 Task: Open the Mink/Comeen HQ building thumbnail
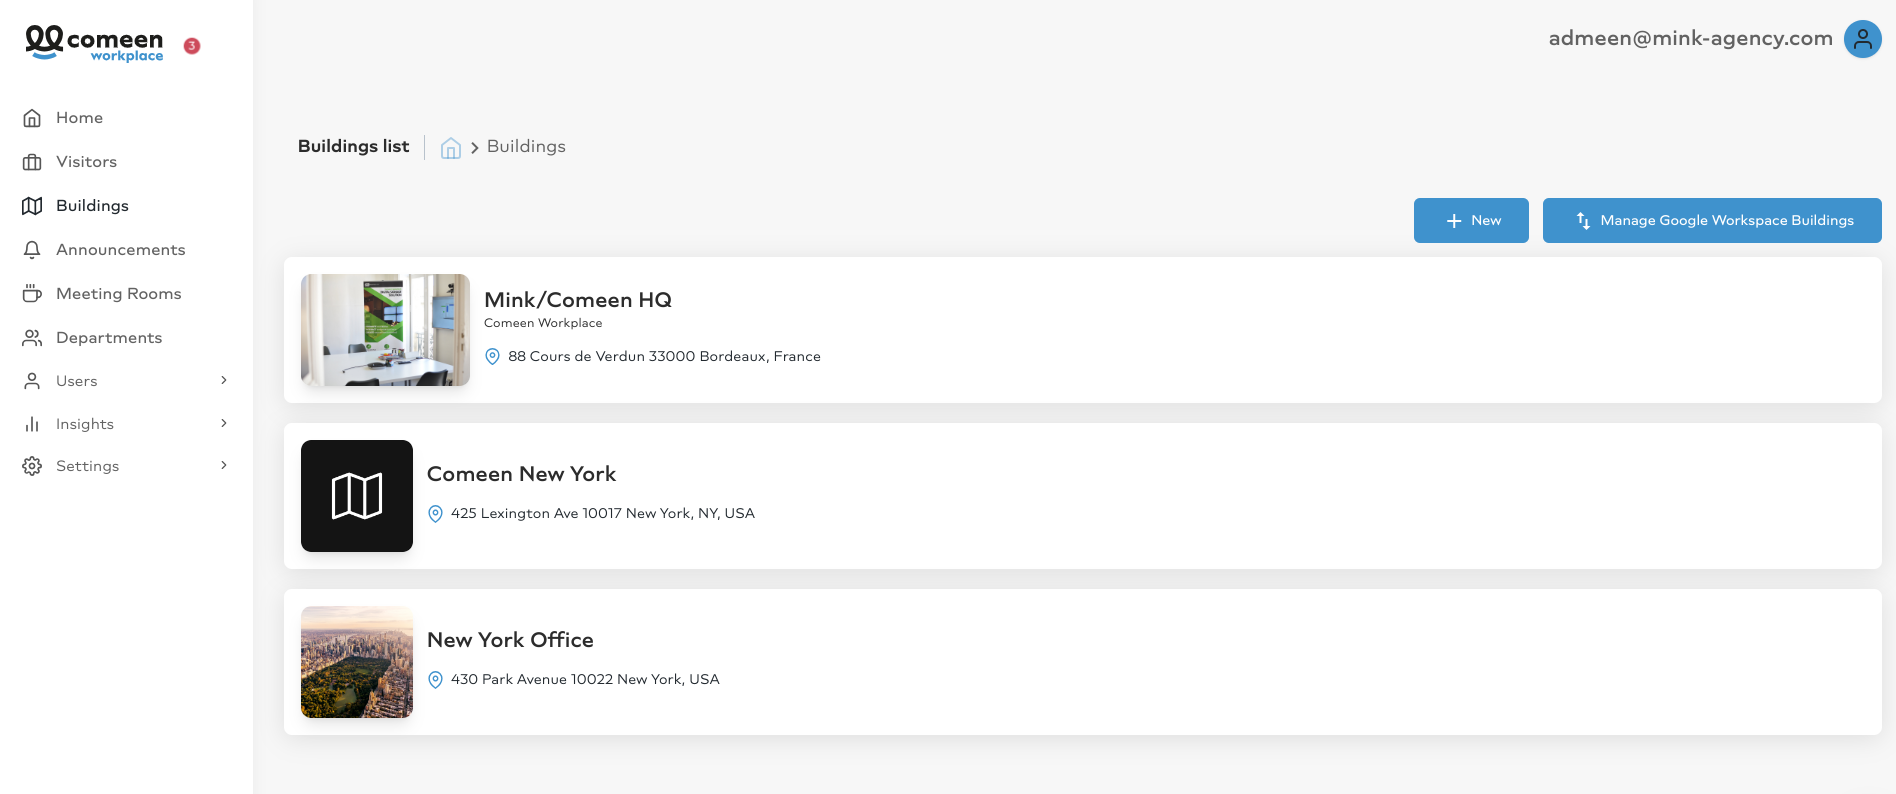tap(385, 330)
